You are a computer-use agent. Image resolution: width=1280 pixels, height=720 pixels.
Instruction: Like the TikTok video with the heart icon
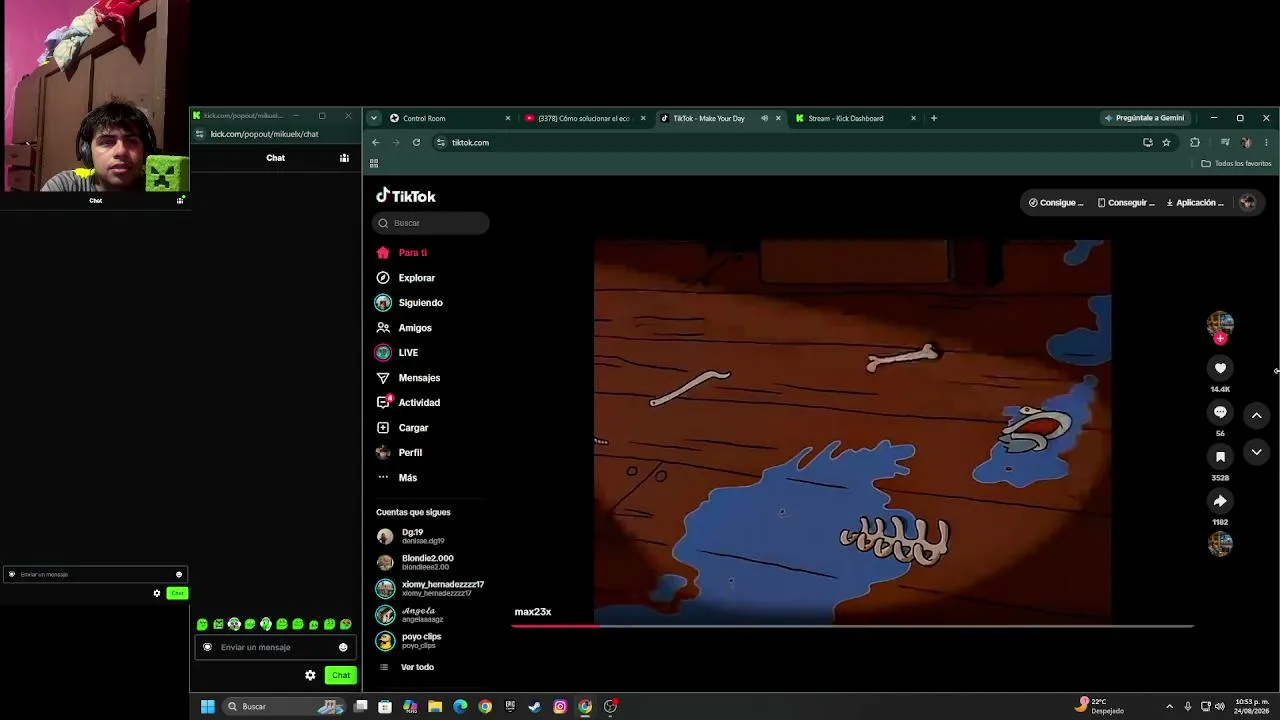click(1220, 368)
